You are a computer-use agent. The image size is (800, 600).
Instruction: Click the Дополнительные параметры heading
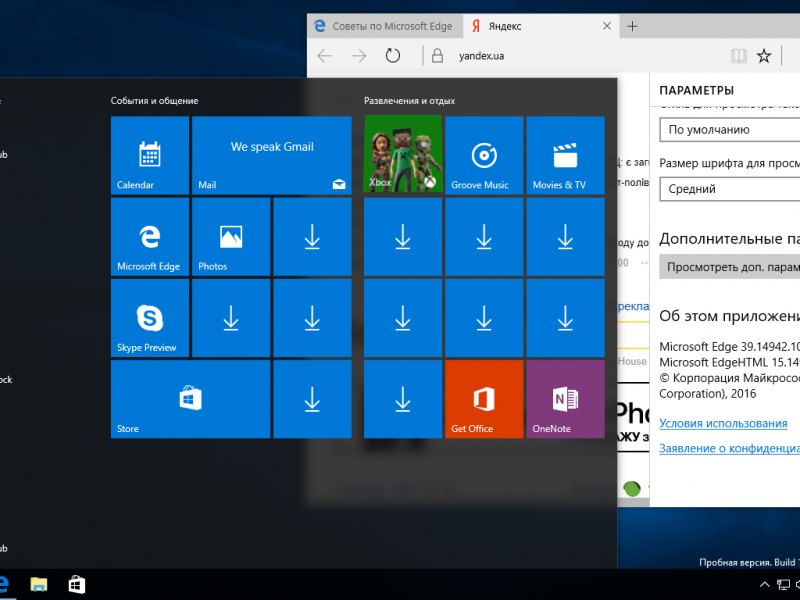(730, 239)
